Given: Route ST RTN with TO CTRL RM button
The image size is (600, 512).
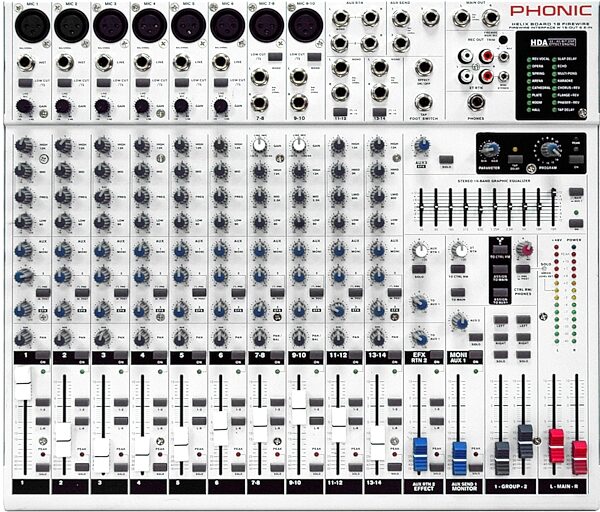Looking at the screenshot, I should (x=458, y=269).
